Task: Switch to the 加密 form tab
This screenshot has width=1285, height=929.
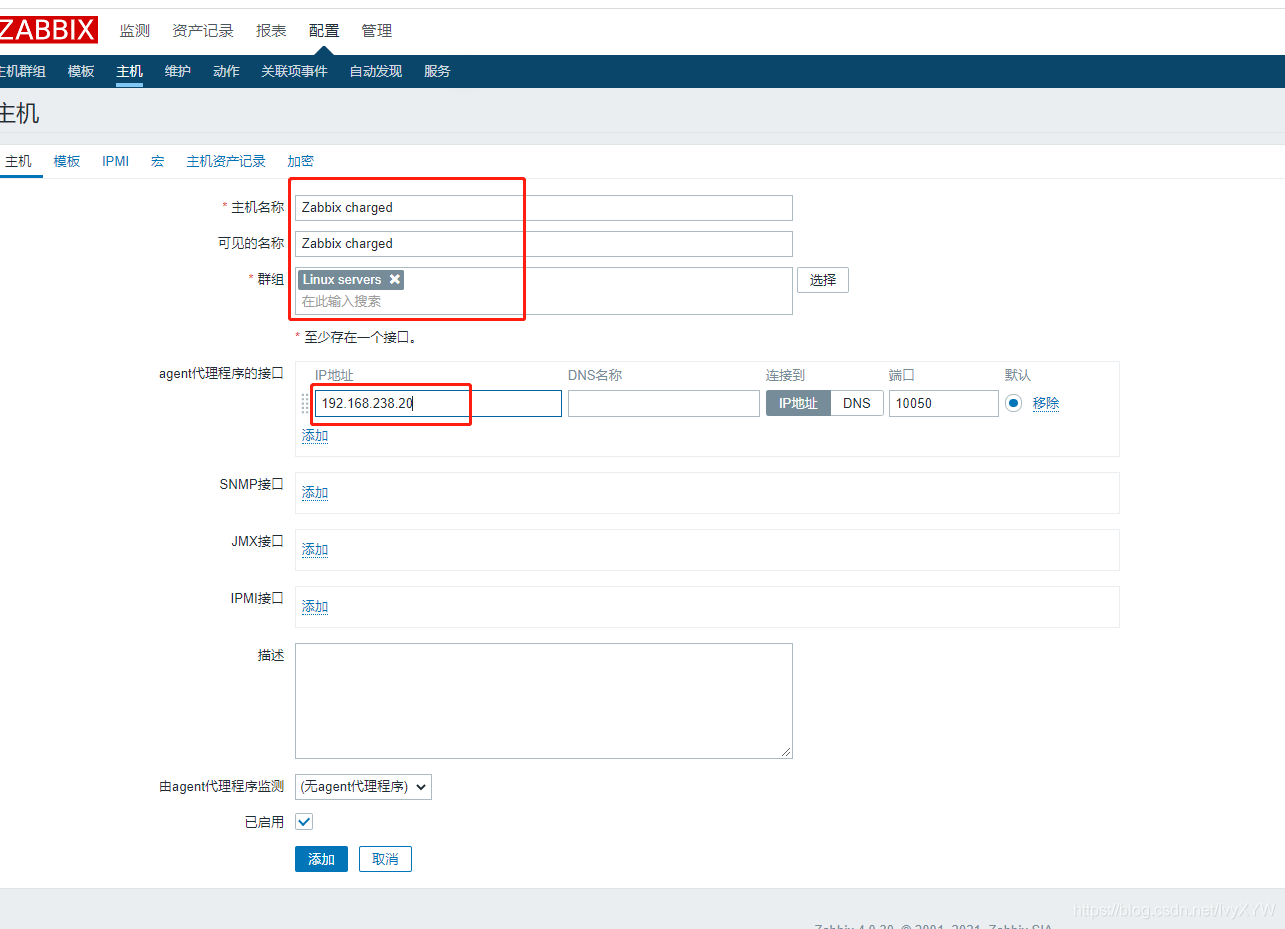Action: click(300, 161)
